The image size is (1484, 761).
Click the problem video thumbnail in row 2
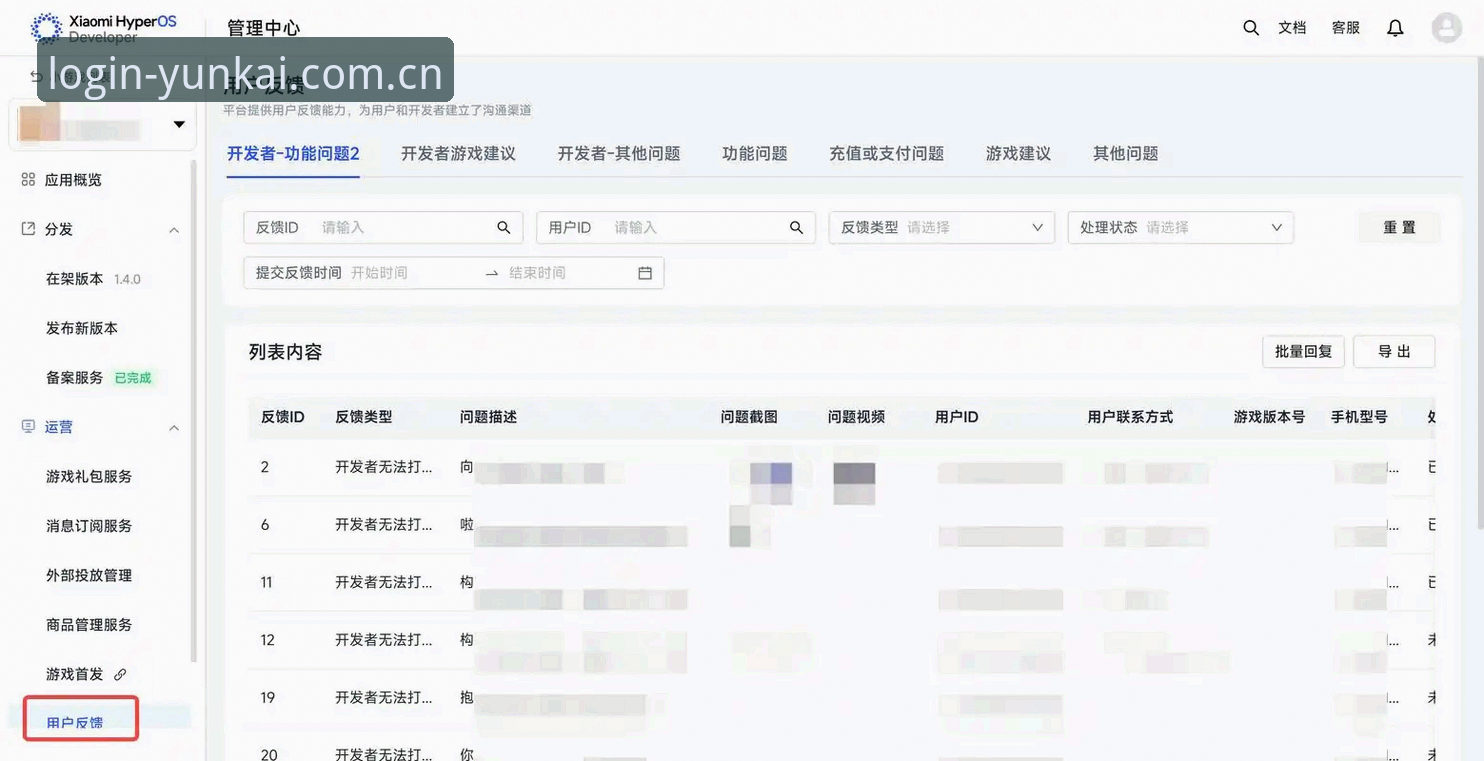click(x=854, y=482)
